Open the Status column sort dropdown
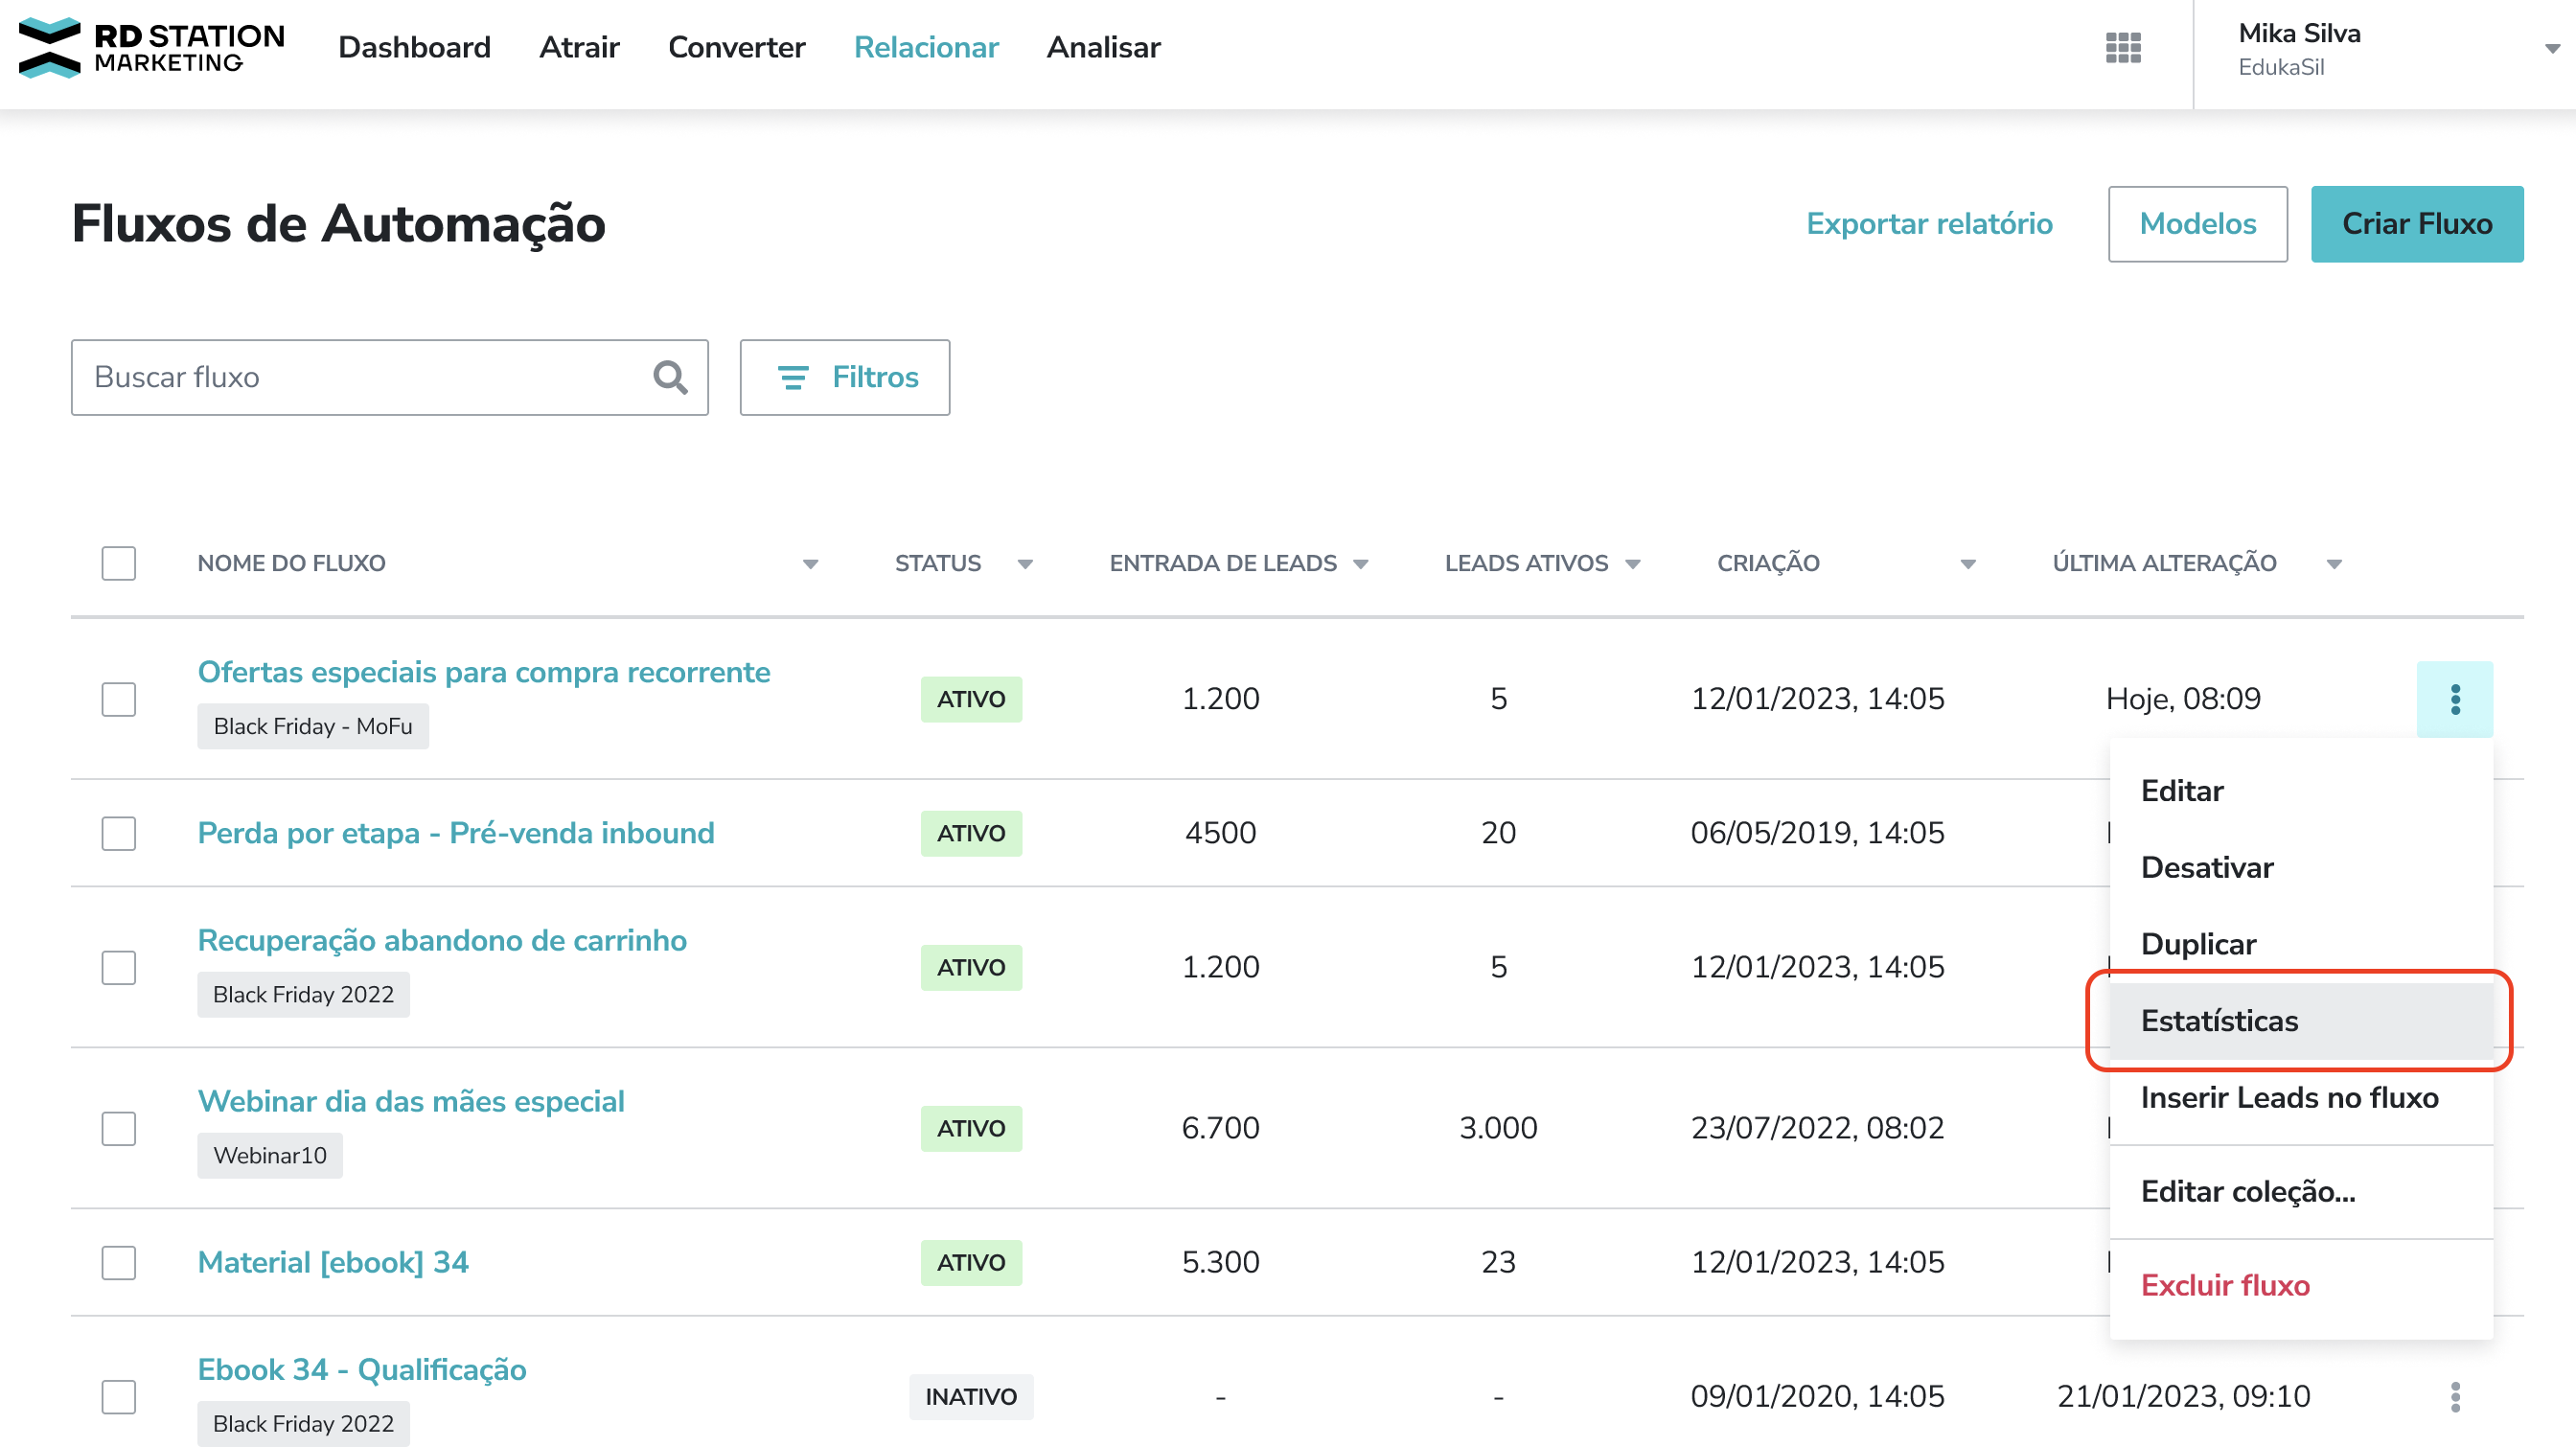 [1025, 564]
